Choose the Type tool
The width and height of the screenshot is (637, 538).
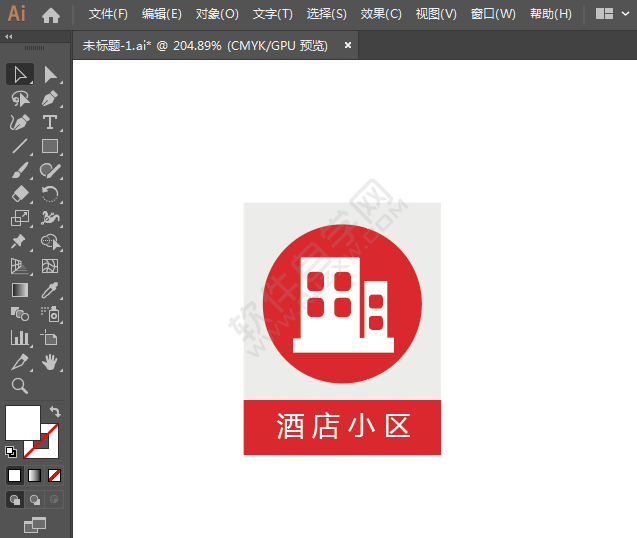[50, 122]
